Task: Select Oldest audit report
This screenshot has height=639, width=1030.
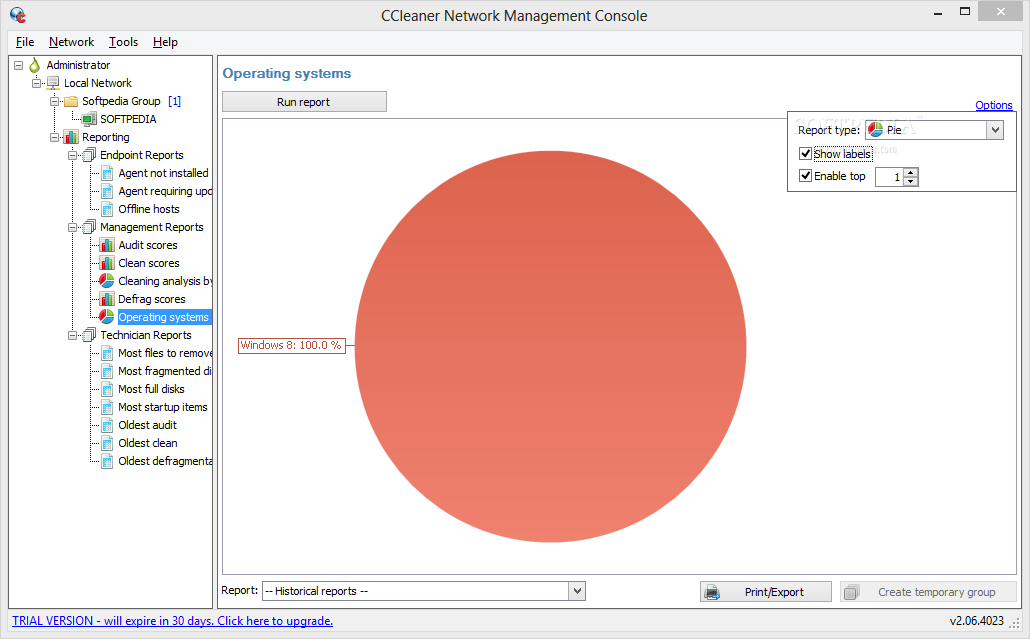Action: click(x=147, y=425)
